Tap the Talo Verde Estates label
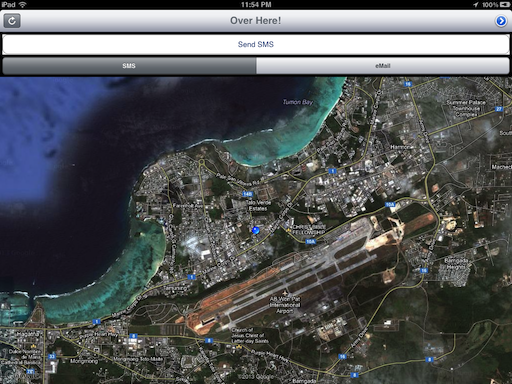This screenshot has width=512, height=384. pos(258,206)
